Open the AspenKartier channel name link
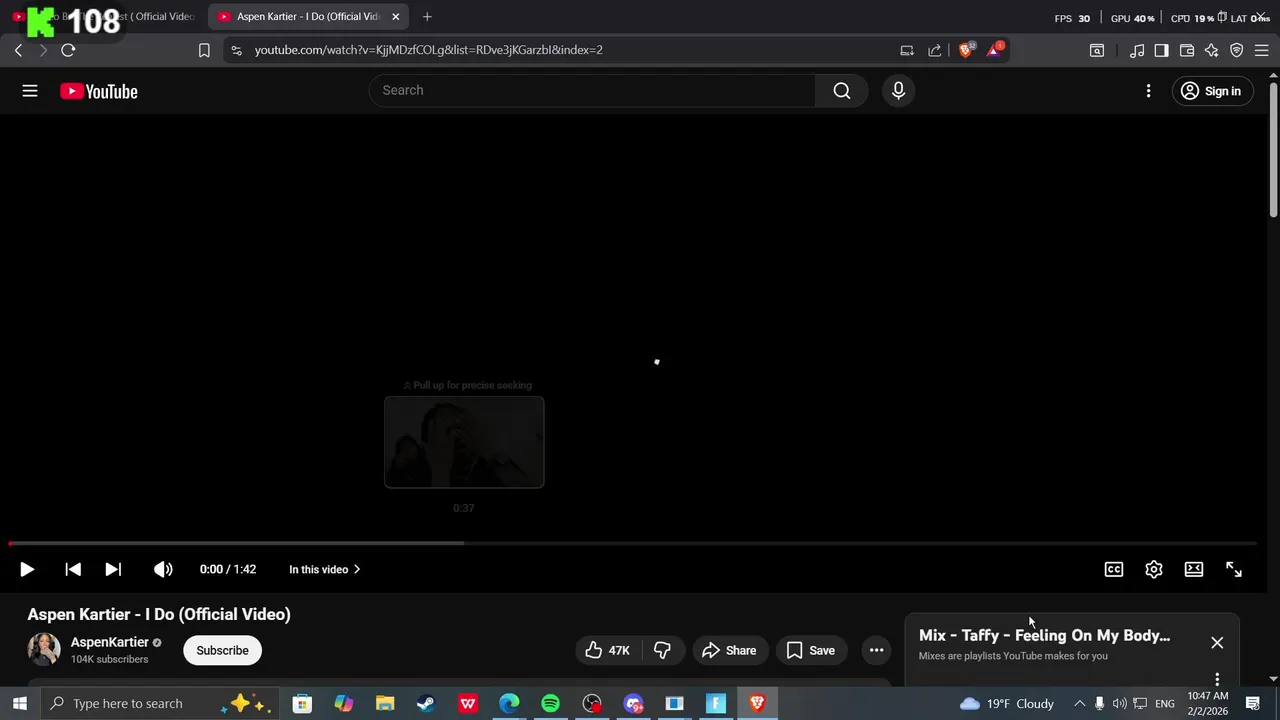 110,642
